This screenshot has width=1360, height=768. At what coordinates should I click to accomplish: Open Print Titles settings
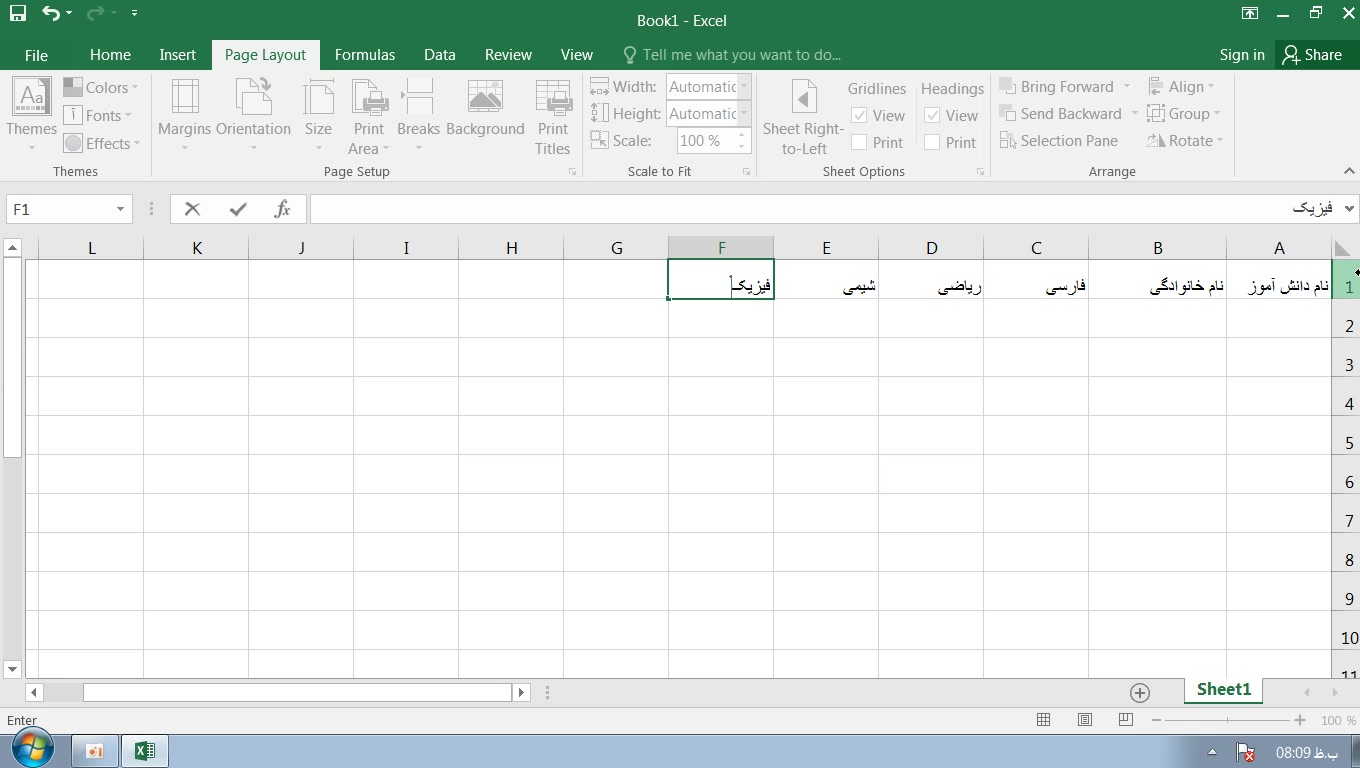coord(552,117)
